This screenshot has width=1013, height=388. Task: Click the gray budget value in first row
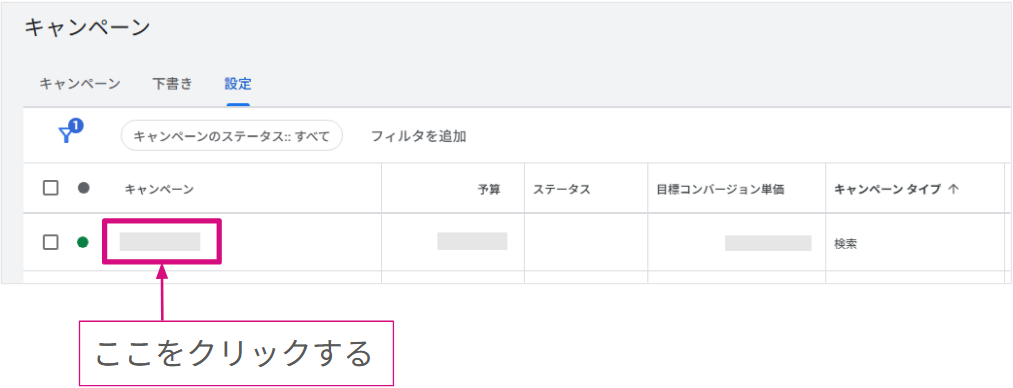(472, 241)
